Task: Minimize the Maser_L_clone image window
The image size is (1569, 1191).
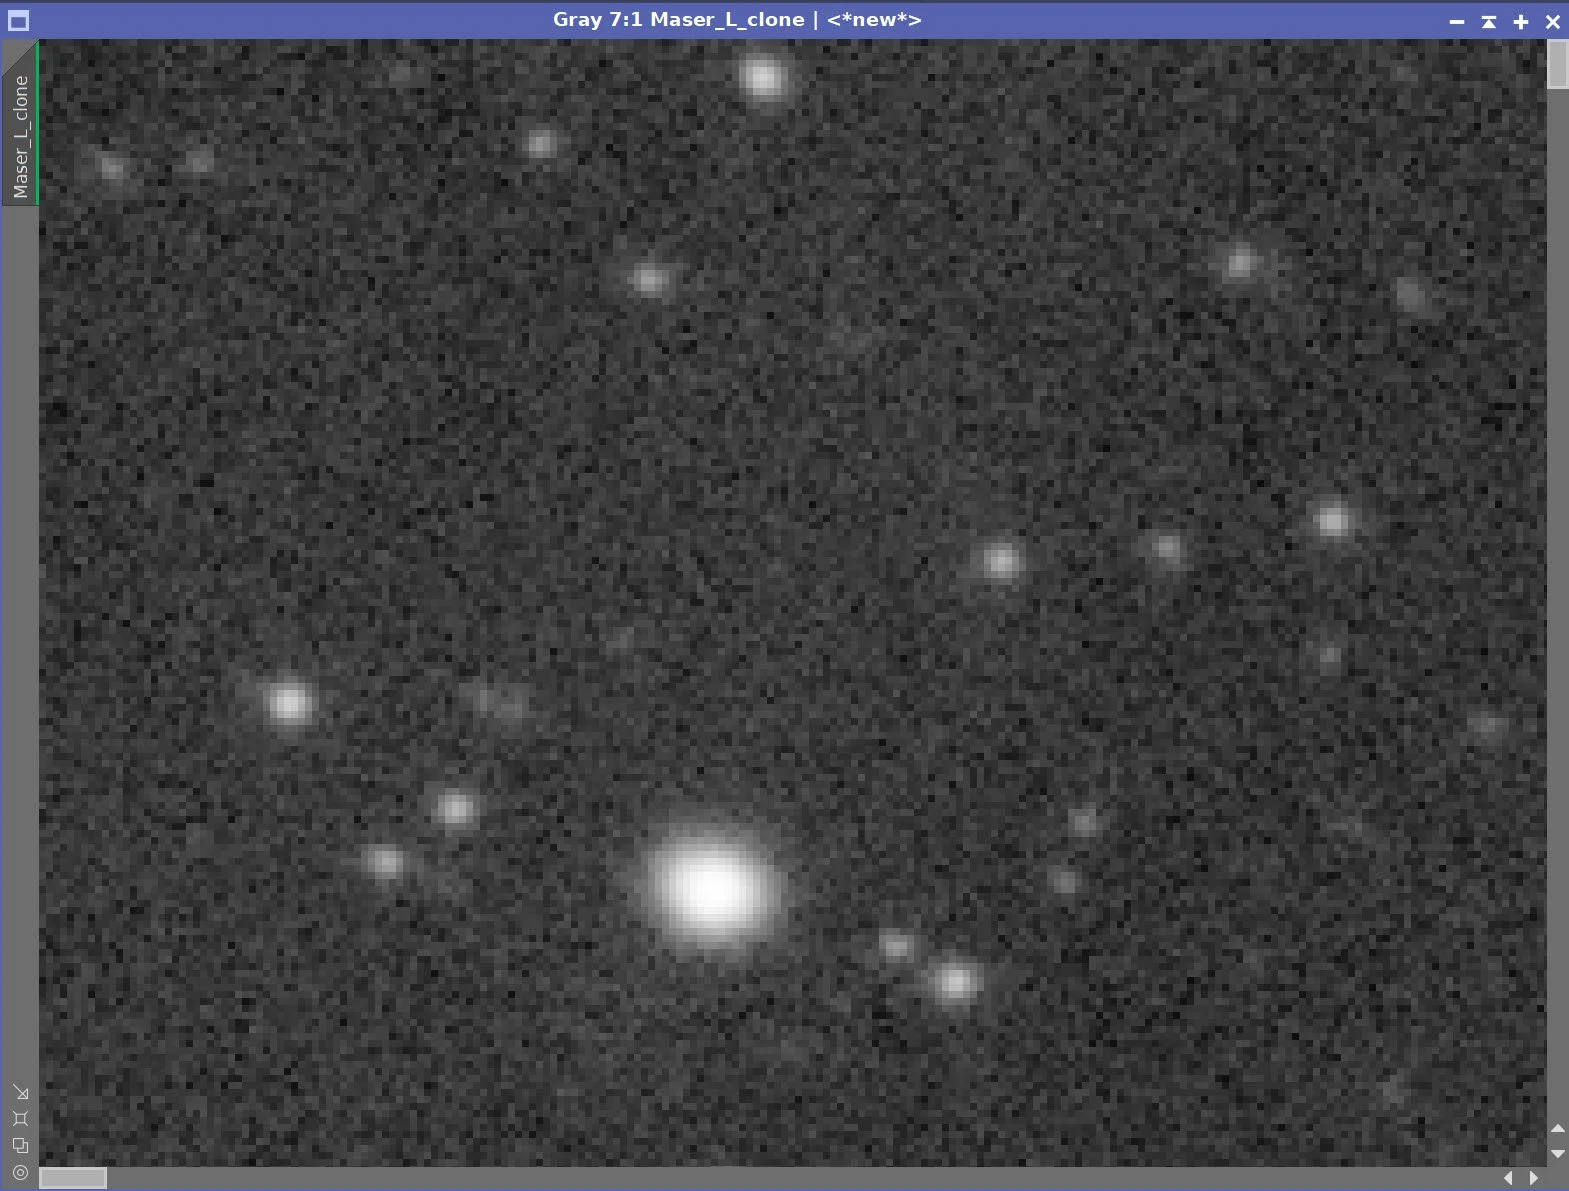Action: (x=1457, y=21)
